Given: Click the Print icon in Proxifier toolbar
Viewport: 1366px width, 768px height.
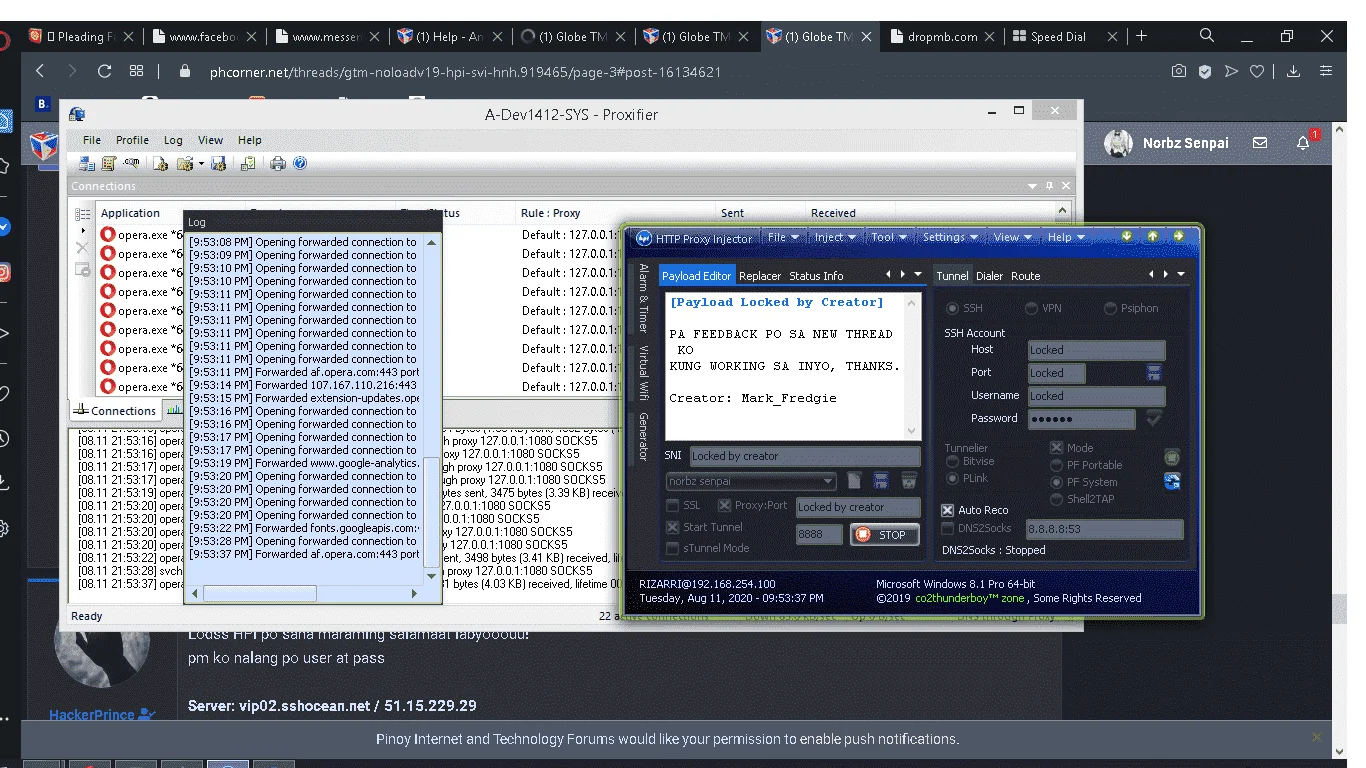Looking at the screenshot, I should (277, 163).
